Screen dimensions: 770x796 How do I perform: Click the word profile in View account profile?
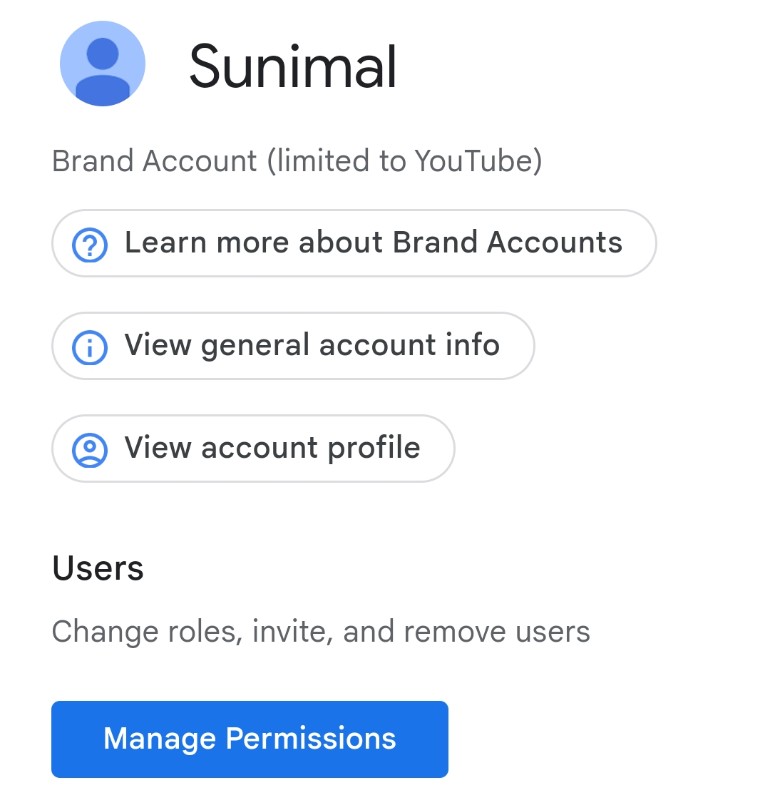[374, 449]
